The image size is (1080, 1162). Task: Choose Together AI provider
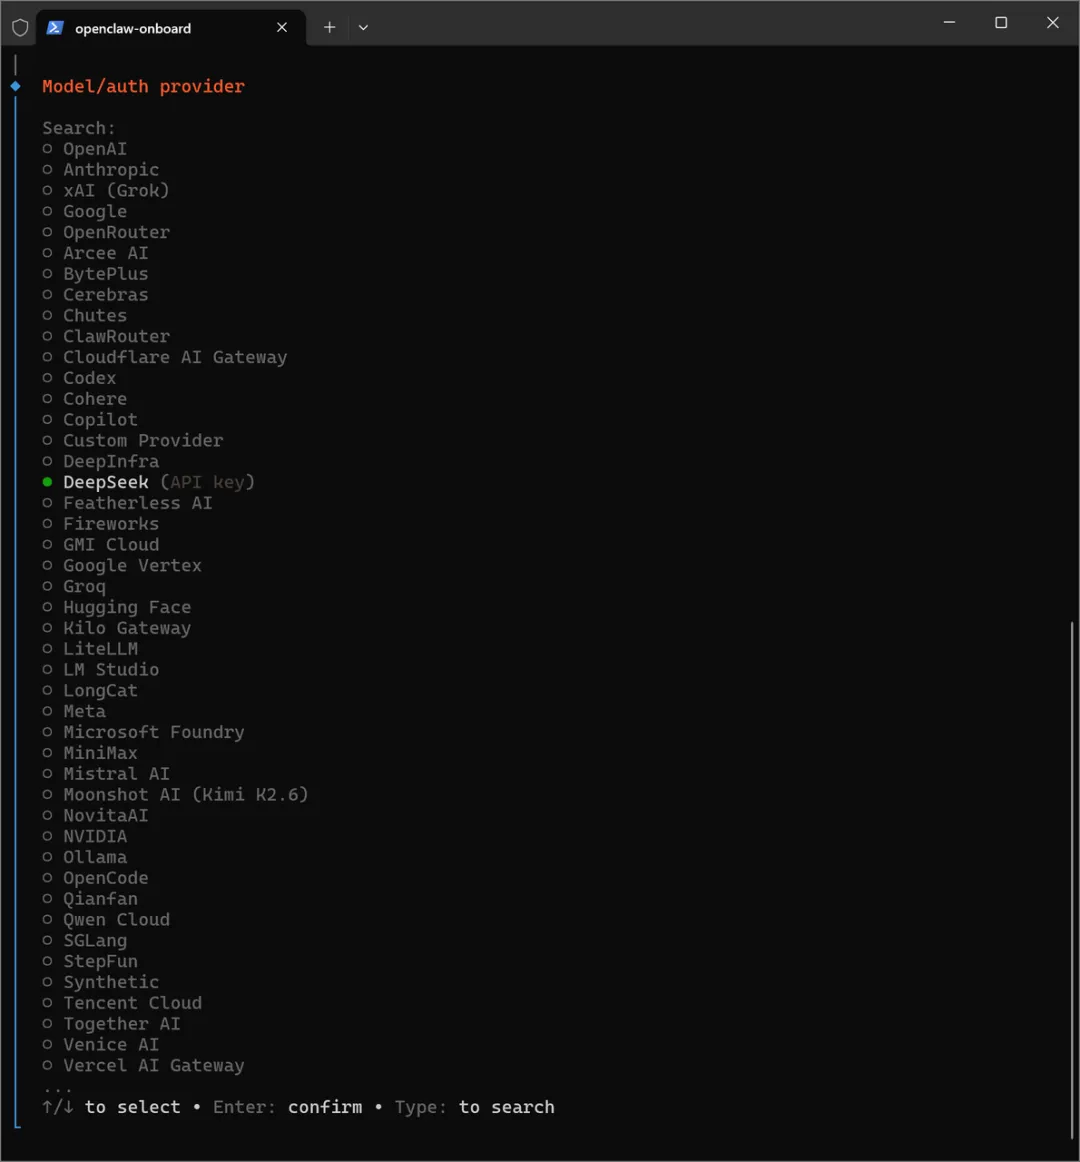[111, 1023]
